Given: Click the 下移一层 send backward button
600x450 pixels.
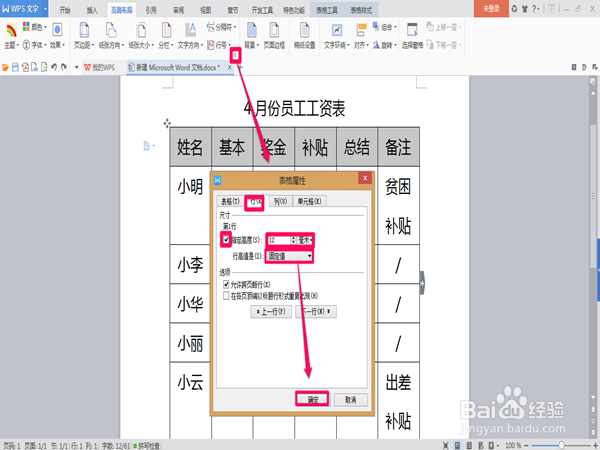Looking at the screenshot, I should tap(443, 45).
